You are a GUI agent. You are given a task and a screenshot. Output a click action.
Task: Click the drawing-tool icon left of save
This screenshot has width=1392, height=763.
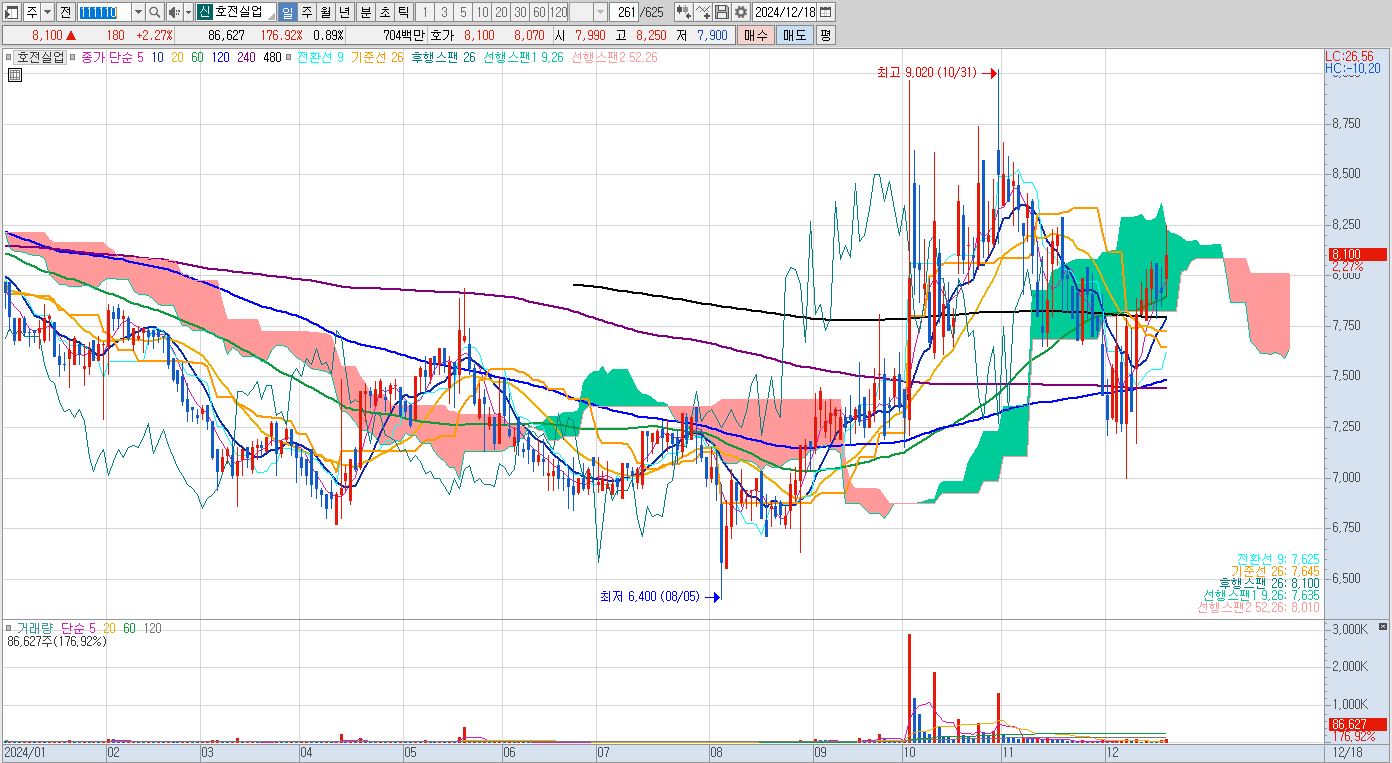click(703, 12)
